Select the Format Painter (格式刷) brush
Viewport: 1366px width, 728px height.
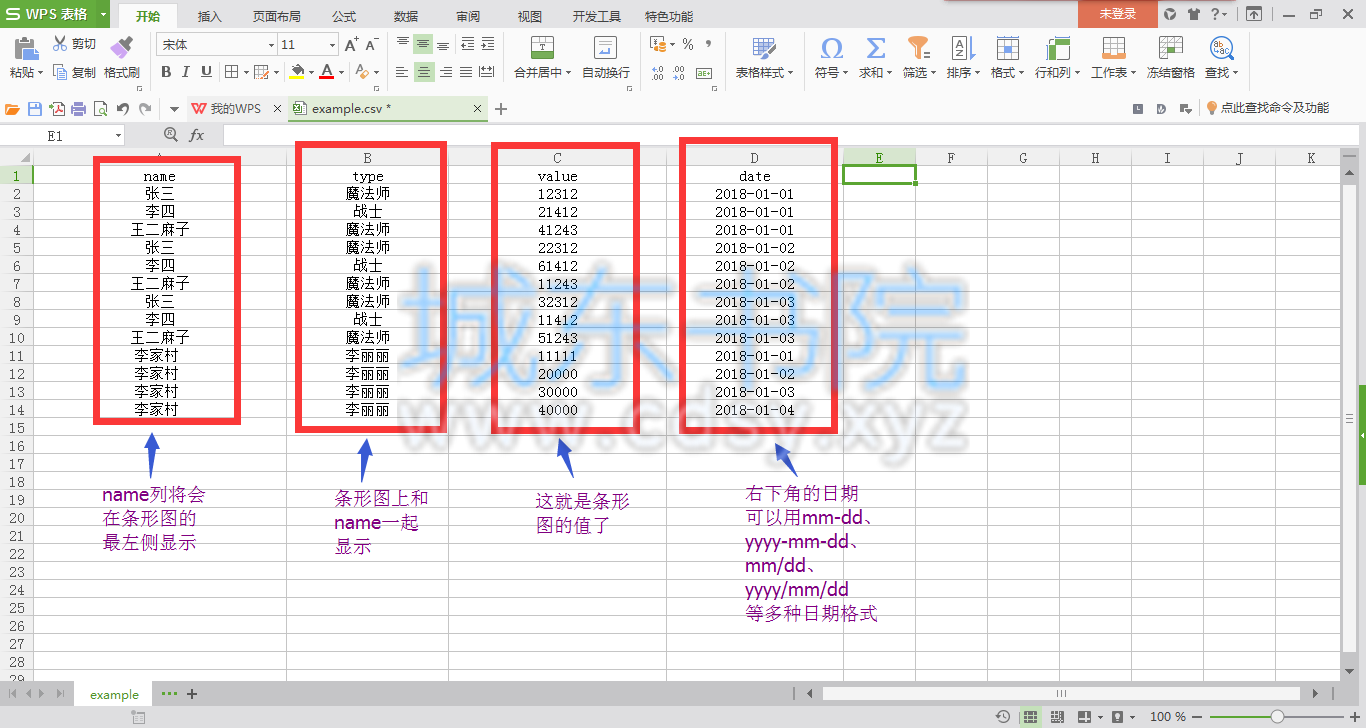tap(121, 48)
